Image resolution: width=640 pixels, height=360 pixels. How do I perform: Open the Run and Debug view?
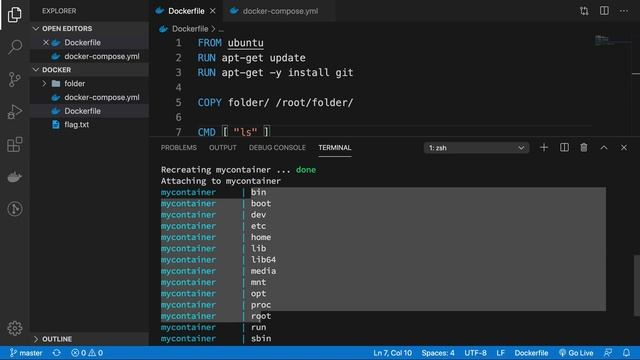[15, 111]
